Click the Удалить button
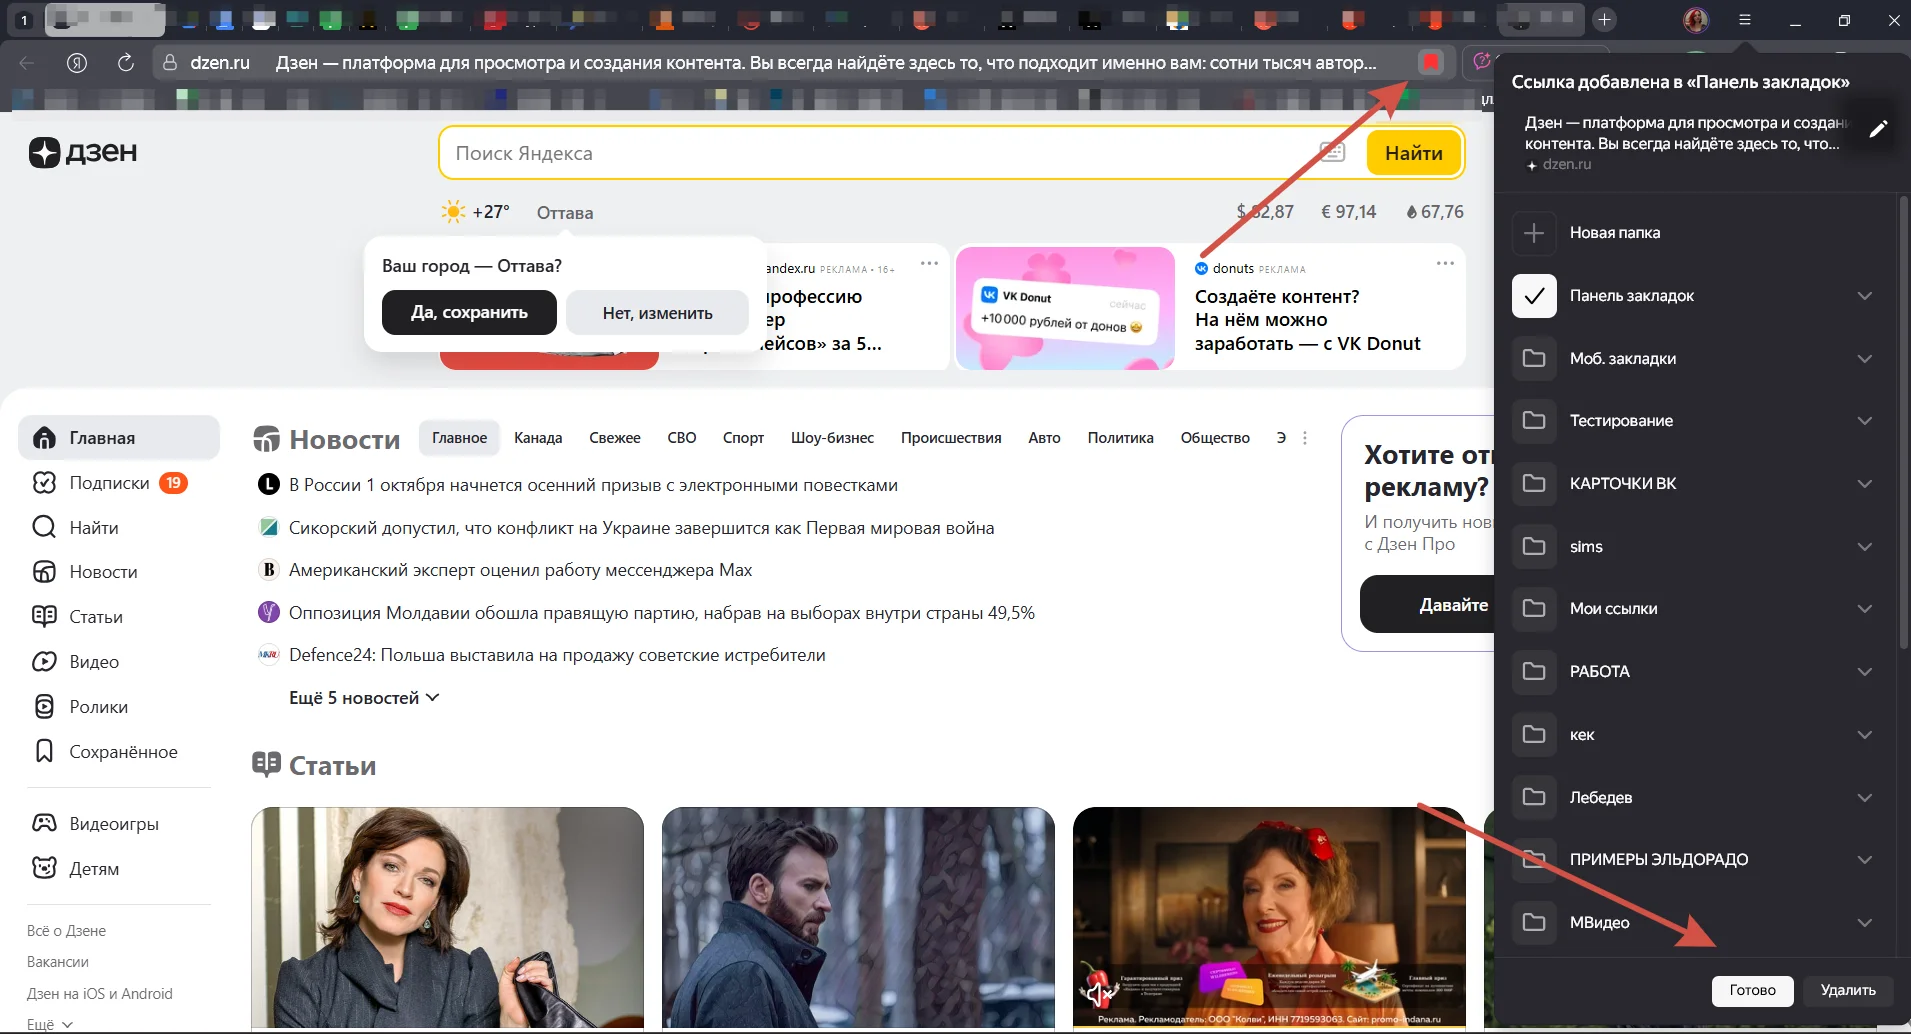This screenshot has height=1034, width=1911. pos(1848,990)
